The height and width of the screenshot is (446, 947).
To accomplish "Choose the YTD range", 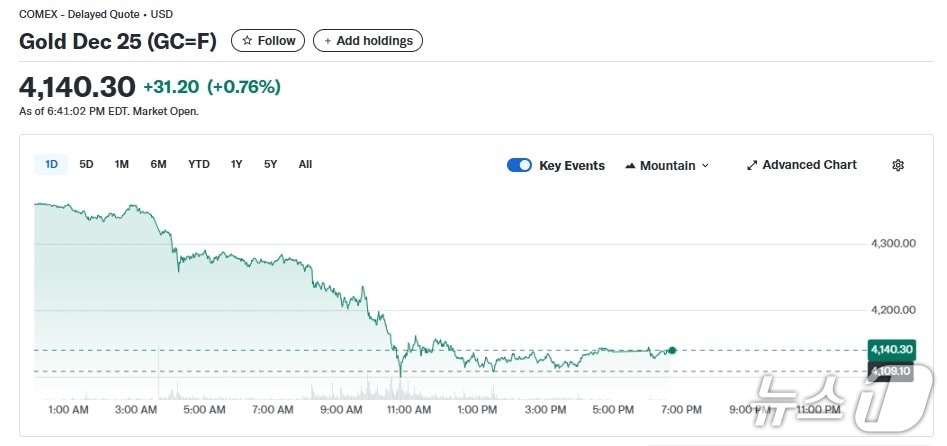I will click(199, 164).
